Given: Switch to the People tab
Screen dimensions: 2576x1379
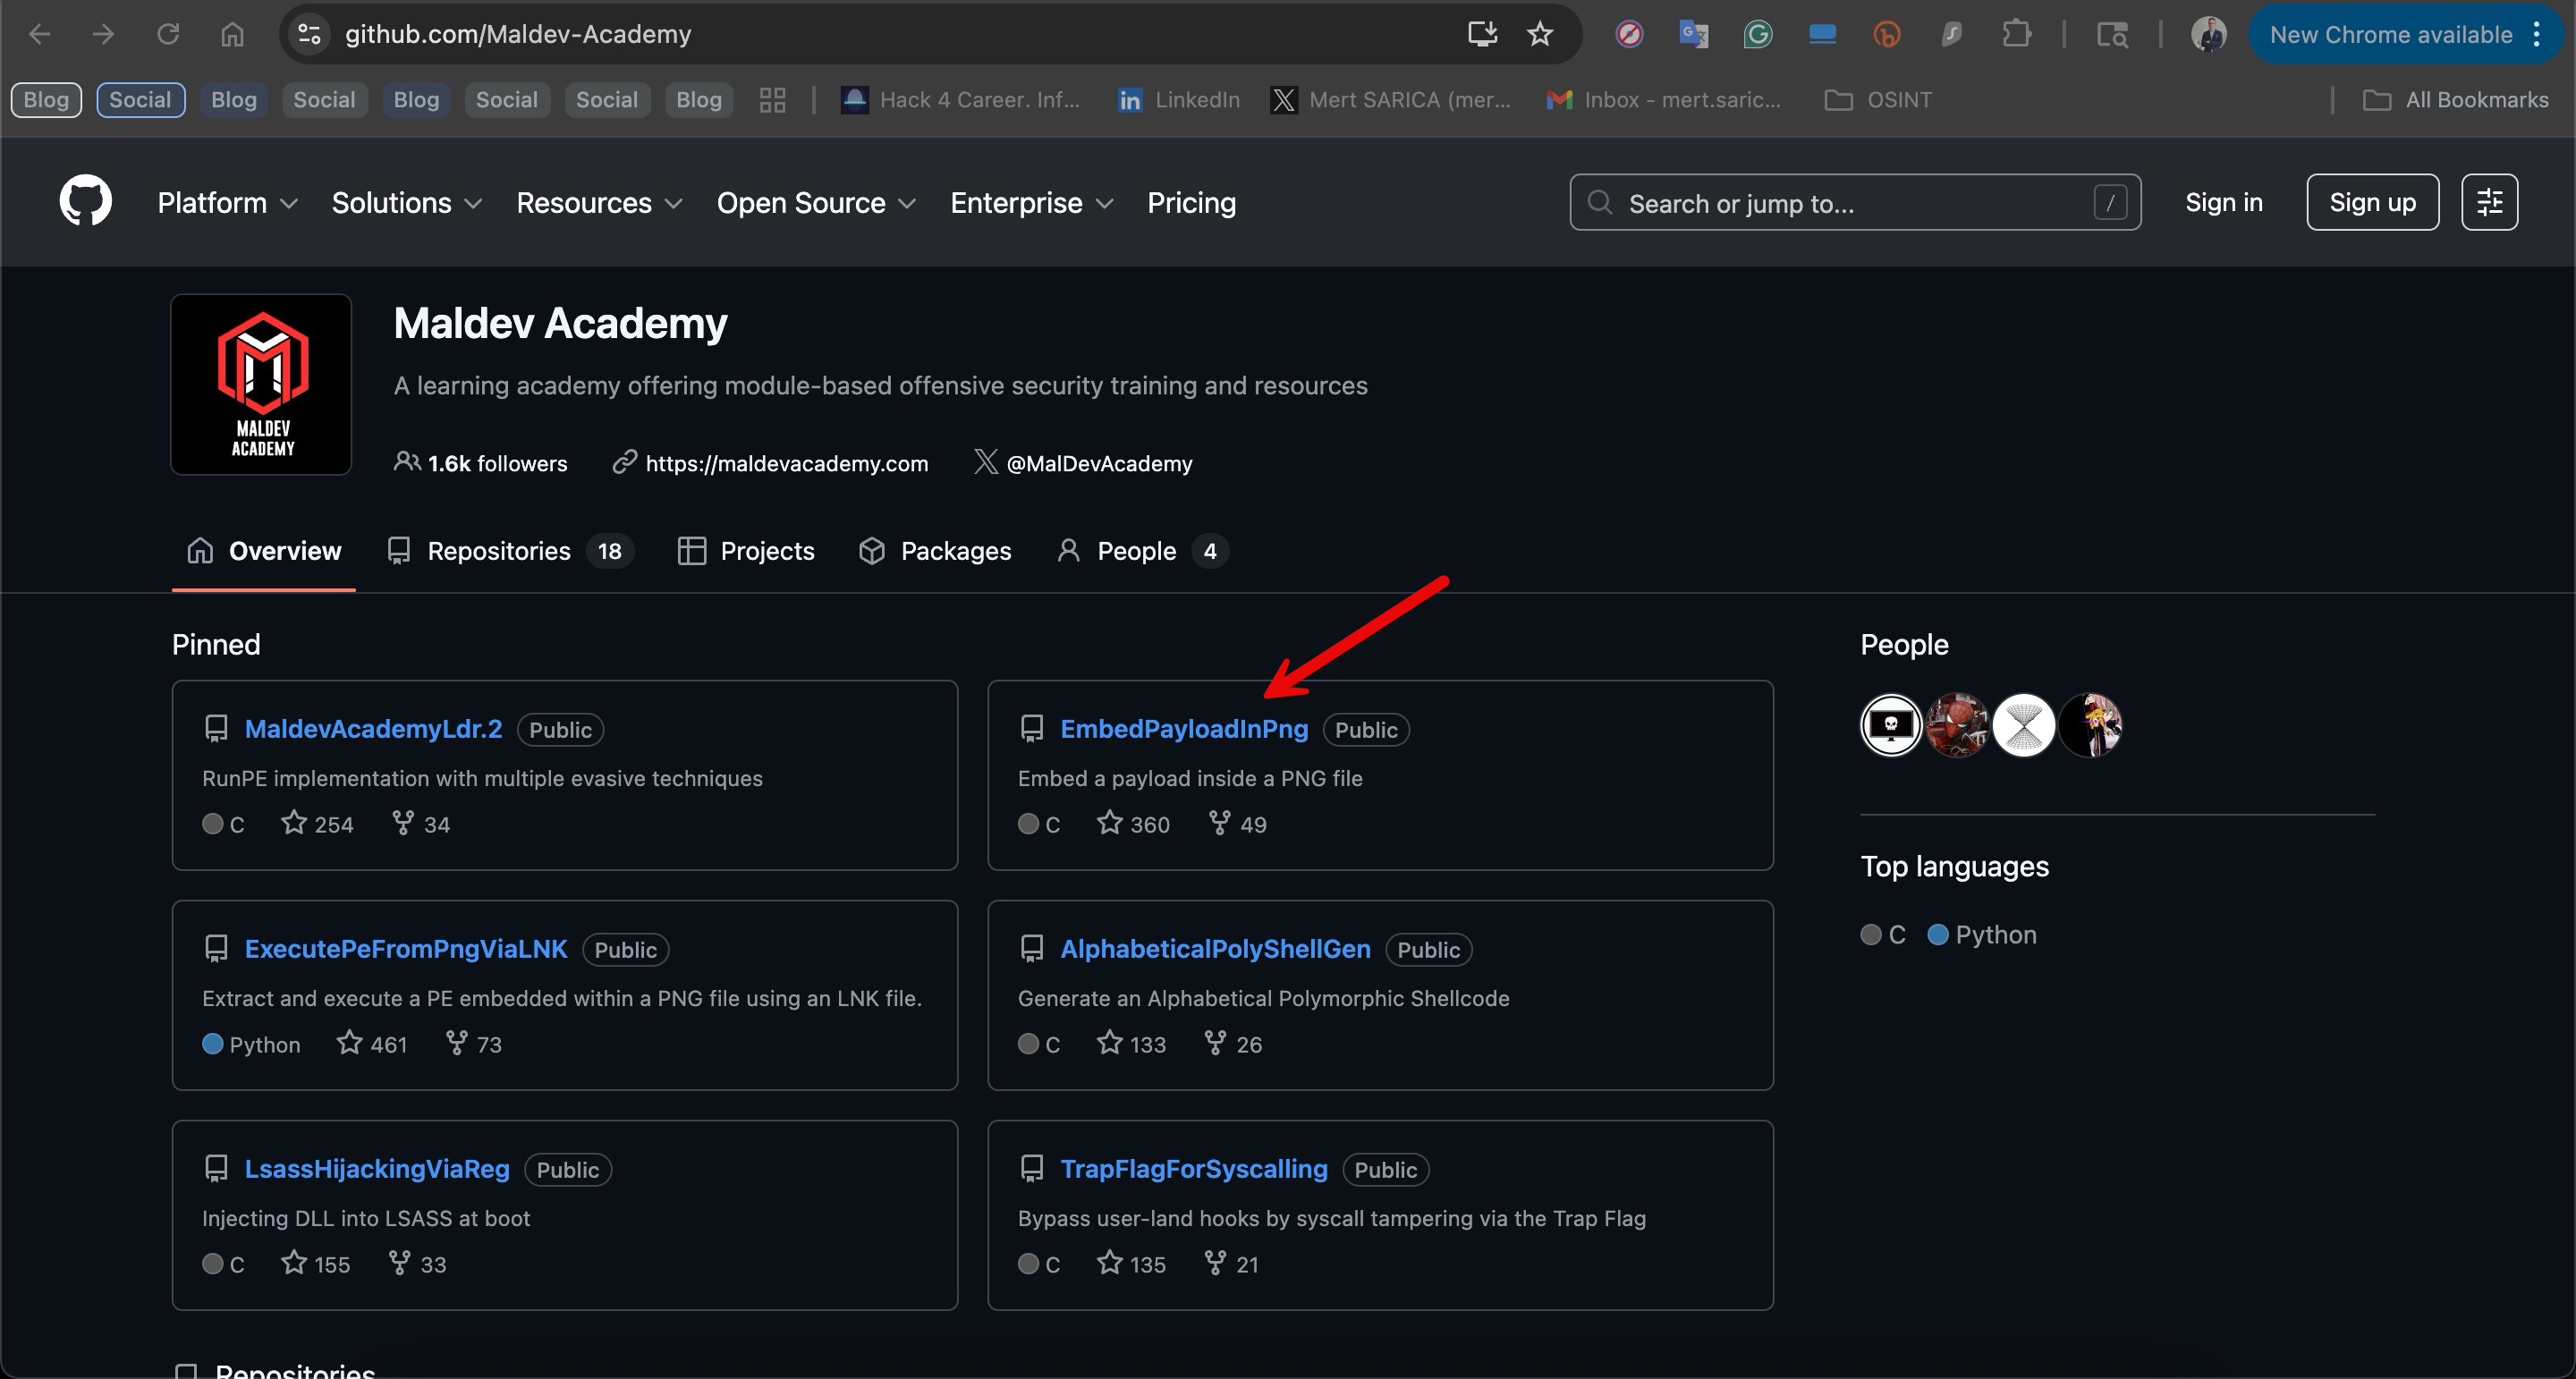Looking at the screenshot, I should click(x=1142, y=551).
